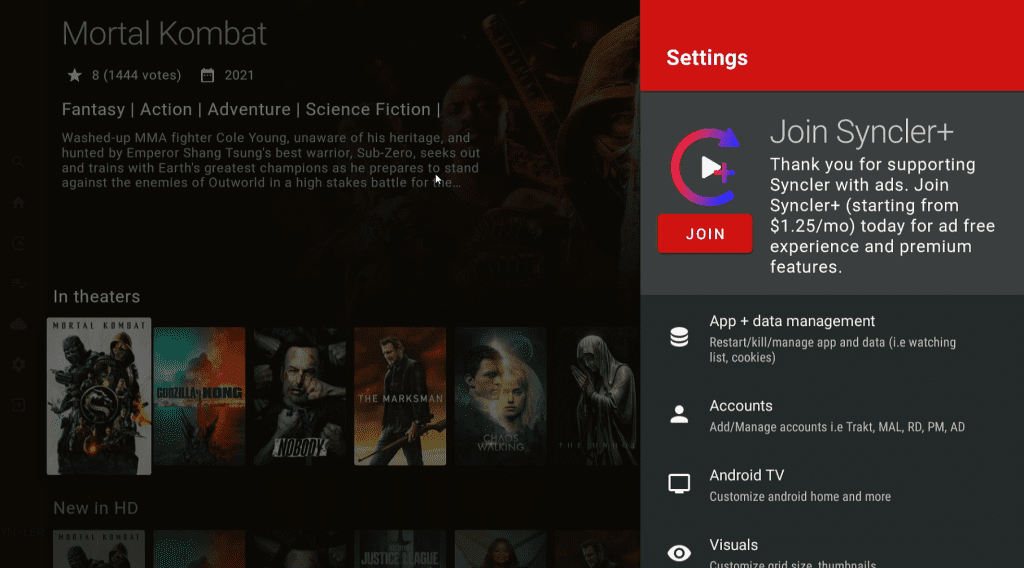Click the Mortal Kombat plot description

click(x=271, y=160)
